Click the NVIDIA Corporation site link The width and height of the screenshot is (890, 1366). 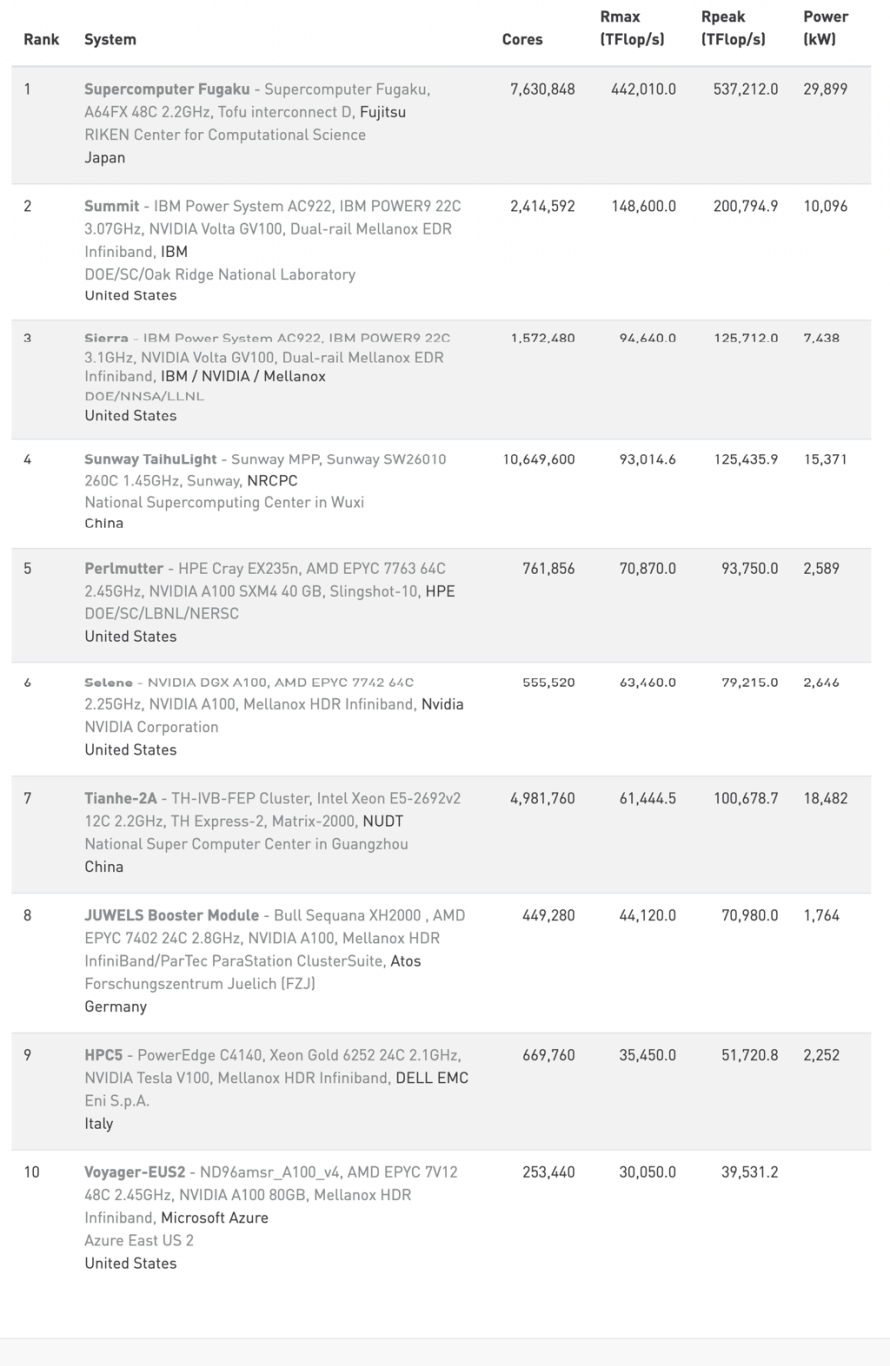point(151,727)
